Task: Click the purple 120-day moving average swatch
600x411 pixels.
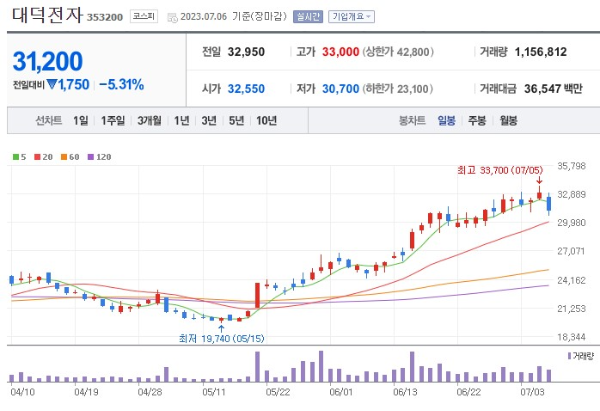Action: (x=91, y=157)
